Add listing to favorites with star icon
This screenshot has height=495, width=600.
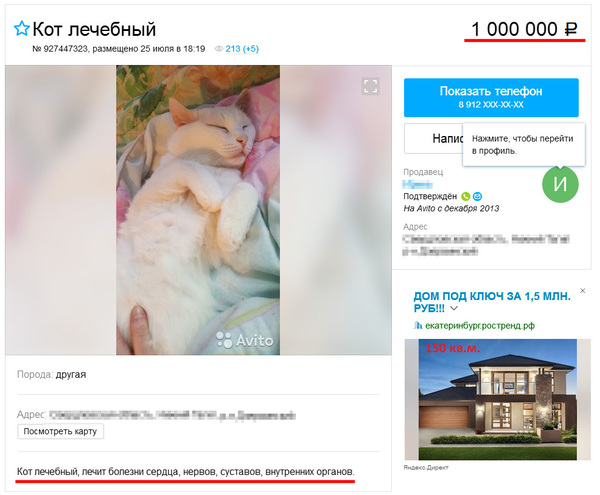[x=21, y=29]
